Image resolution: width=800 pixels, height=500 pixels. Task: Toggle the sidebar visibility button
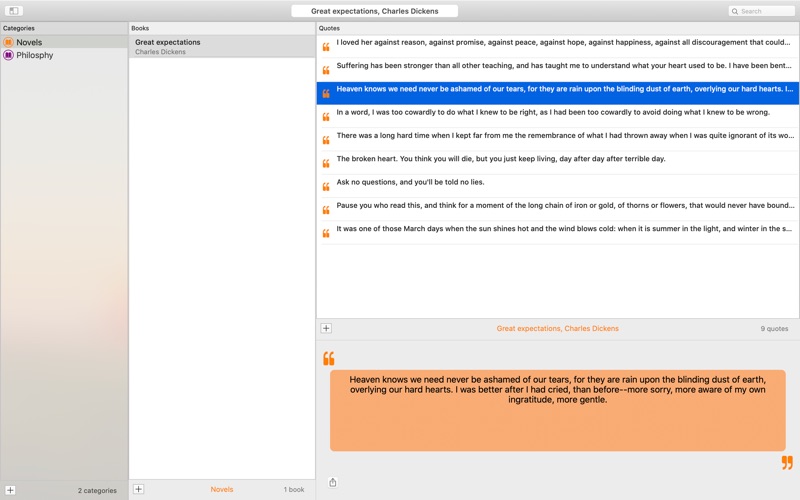(x=14, y=11)
